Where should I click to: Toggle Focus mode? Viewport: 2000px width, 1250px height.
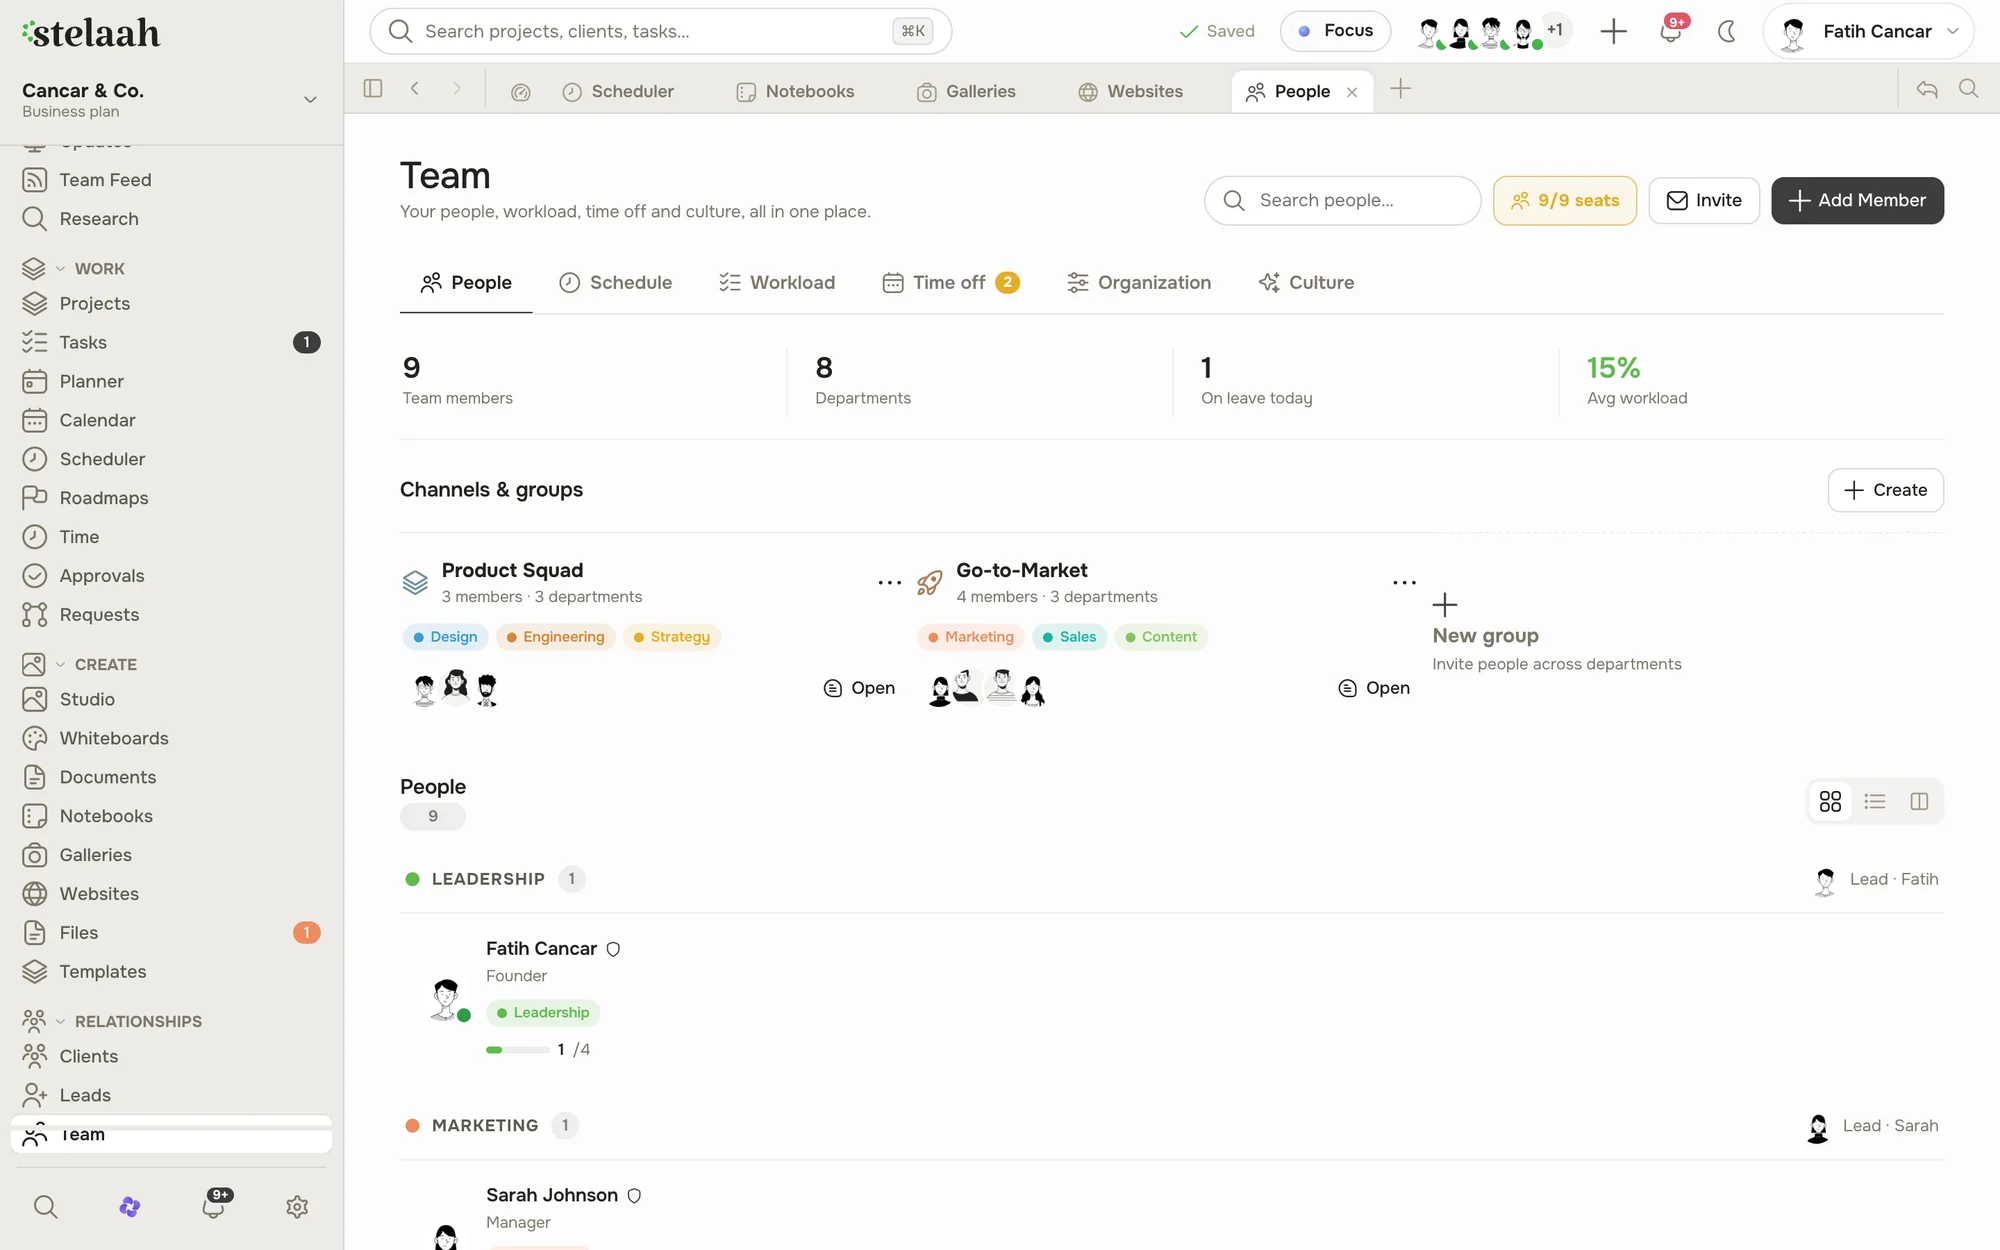coord(1335,31)
